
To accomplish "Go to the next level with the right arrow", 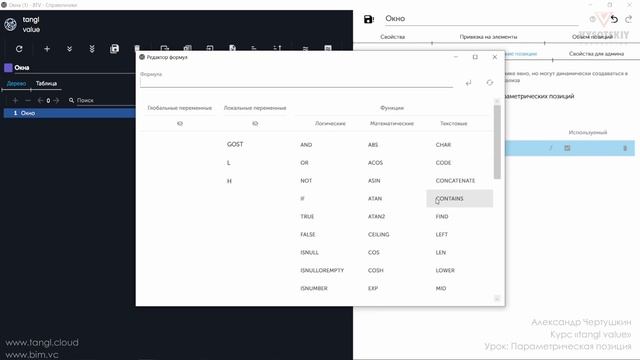I will click(x=56, y=100).
